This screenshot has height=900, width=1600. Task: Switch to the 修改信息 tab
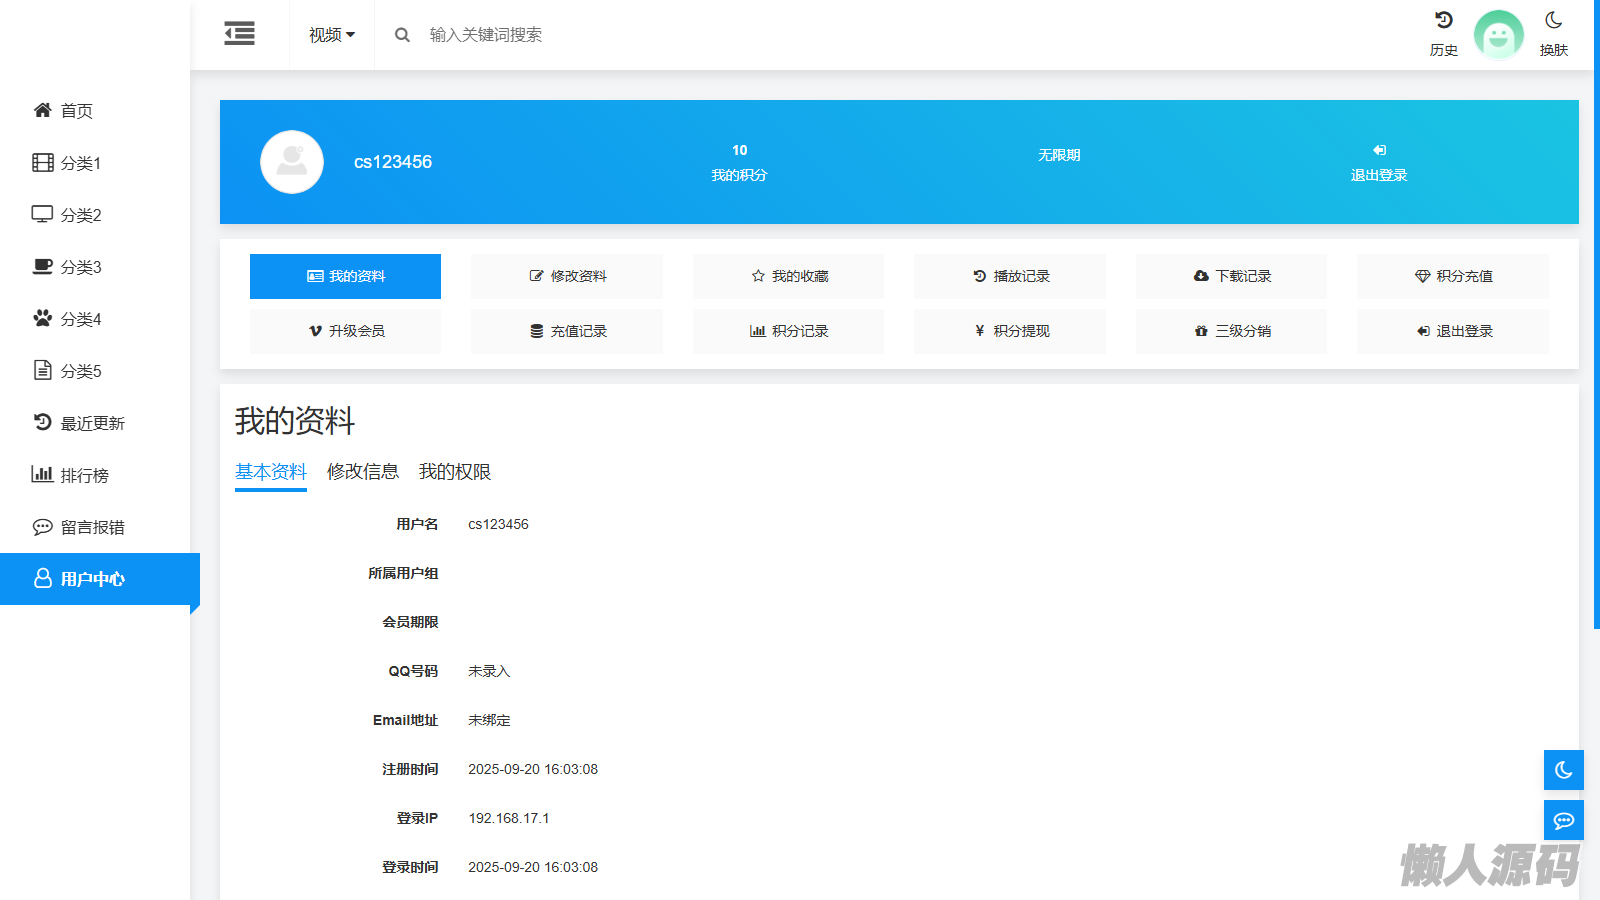click(362, 472)
